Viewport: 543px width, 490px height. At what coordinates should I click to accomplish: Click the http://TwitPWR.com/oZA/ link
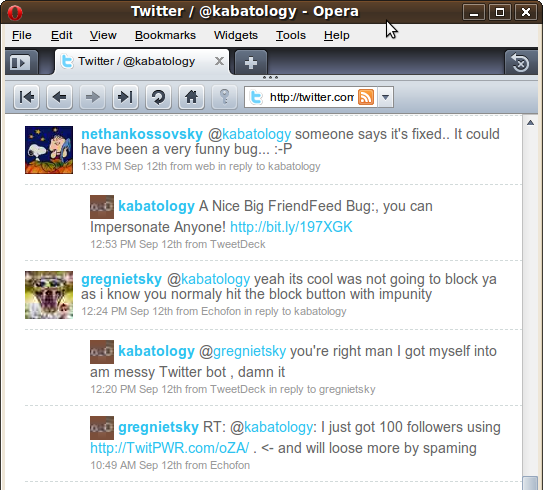(169, 448)
